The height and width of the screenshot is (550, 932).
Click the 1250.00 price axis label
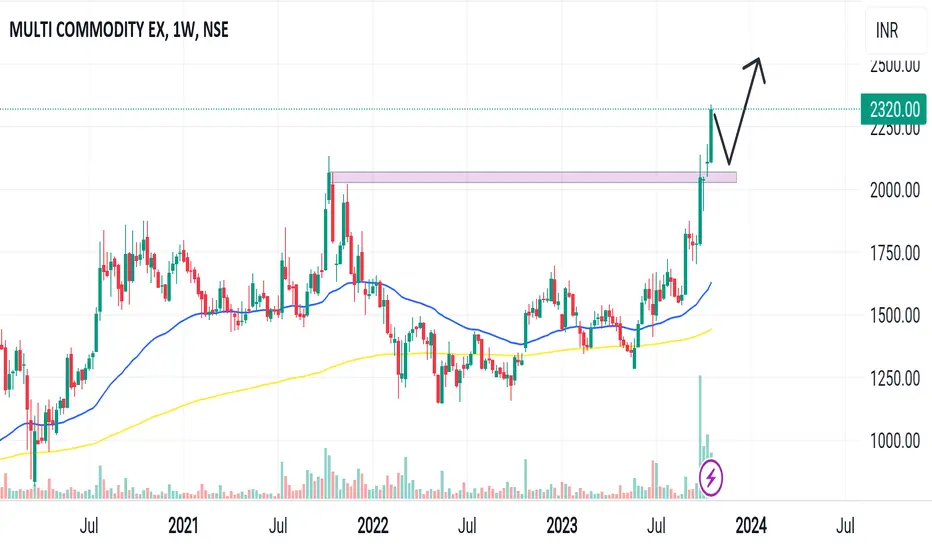click(895, 378)
